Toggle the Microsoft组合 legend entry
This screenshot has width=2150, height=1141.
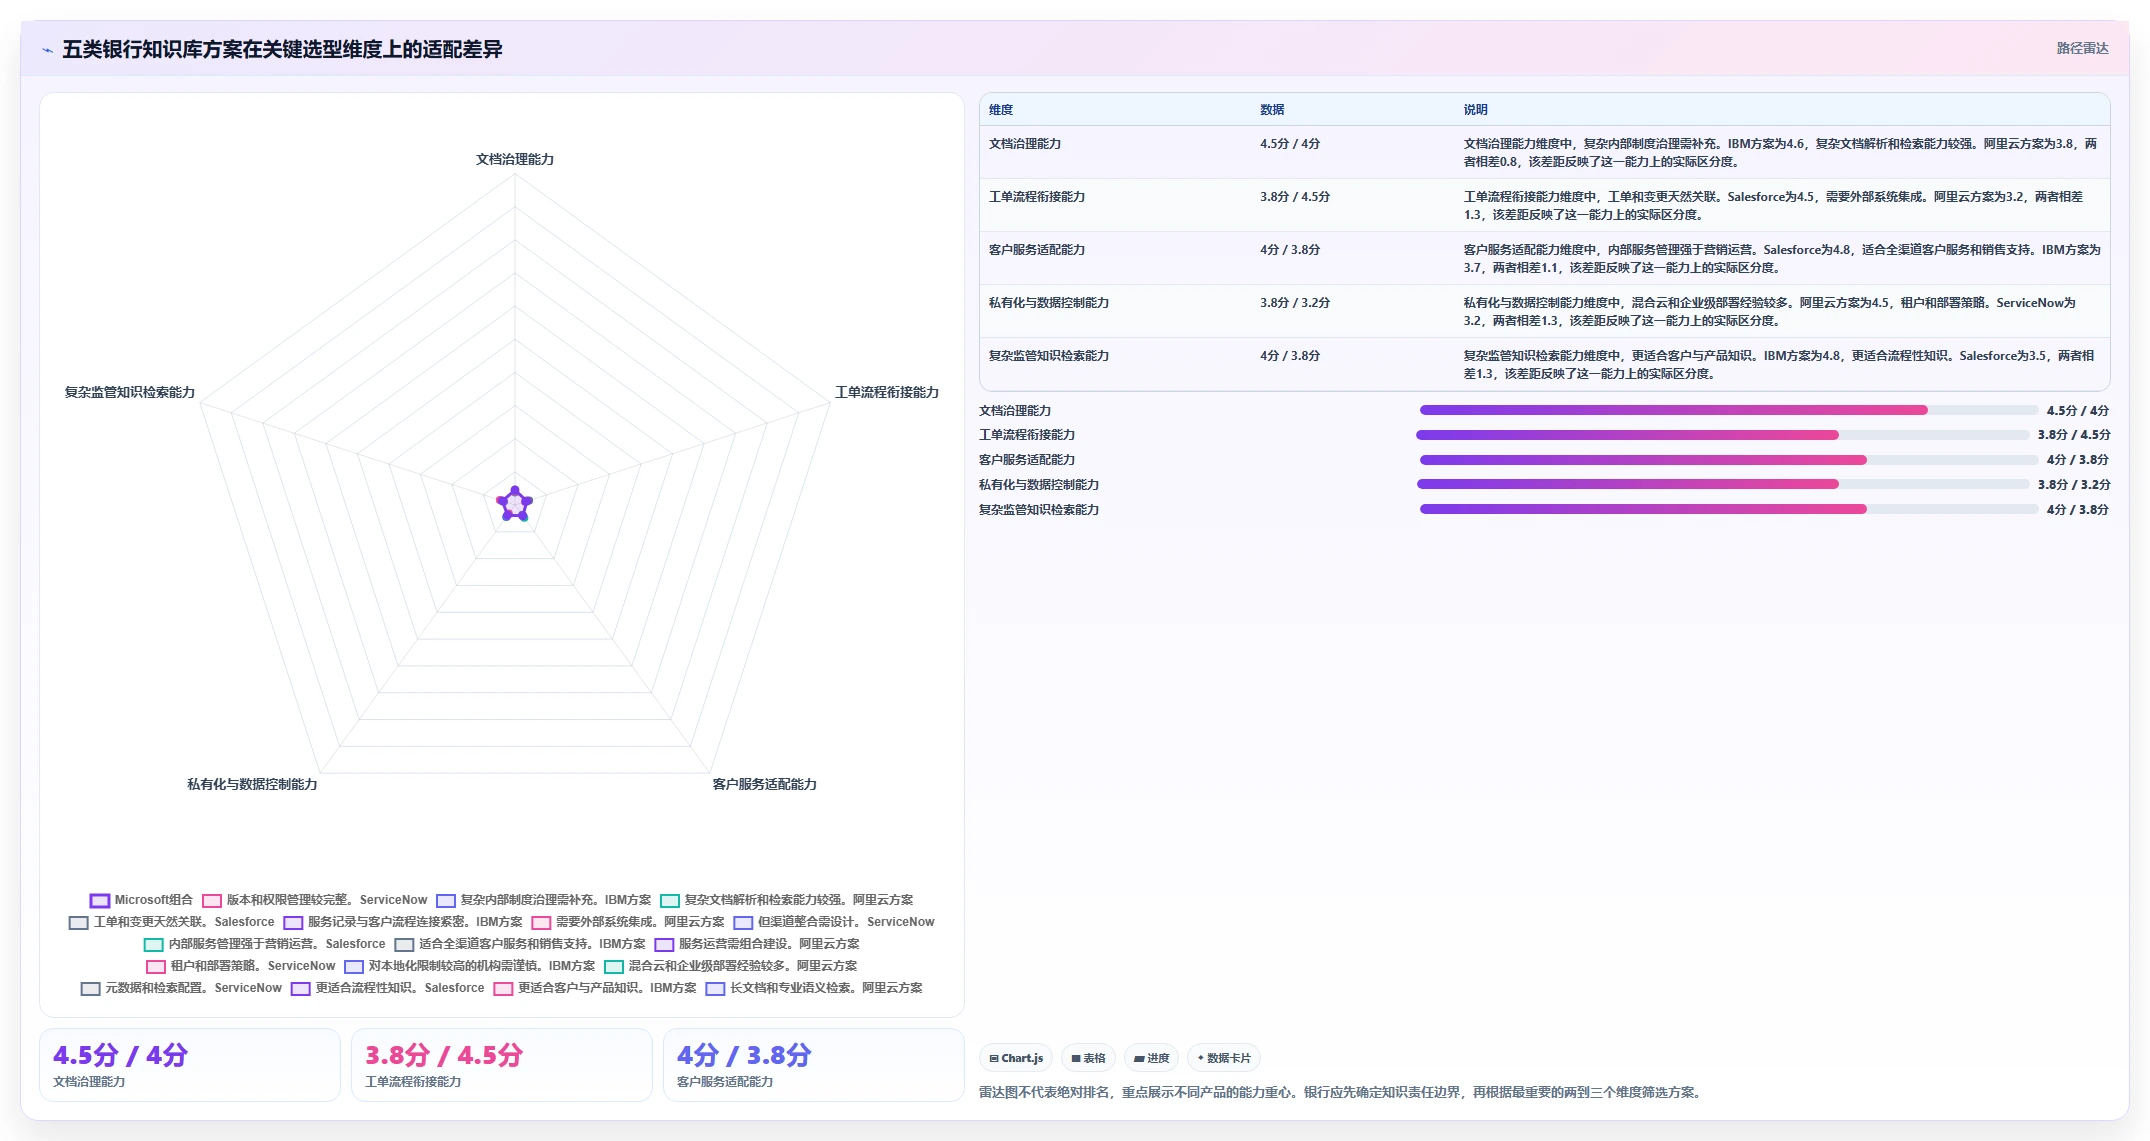coord(141,900)
